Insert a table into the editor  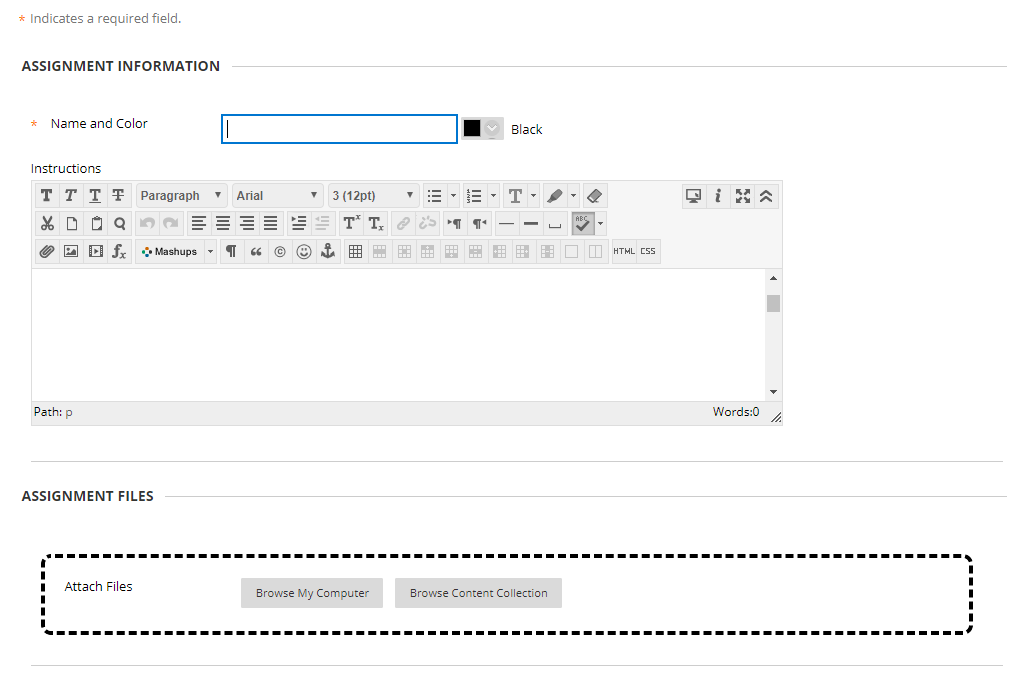coord(355,251)
